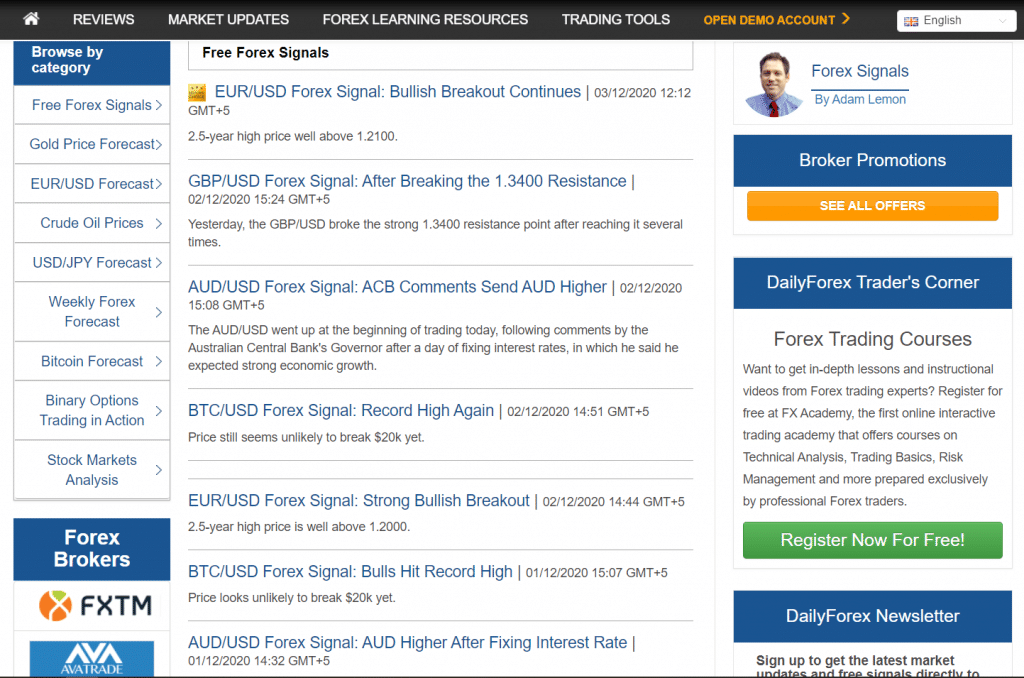
Task: Select Stock Markets Analysis category
Action: click(91, 470)
